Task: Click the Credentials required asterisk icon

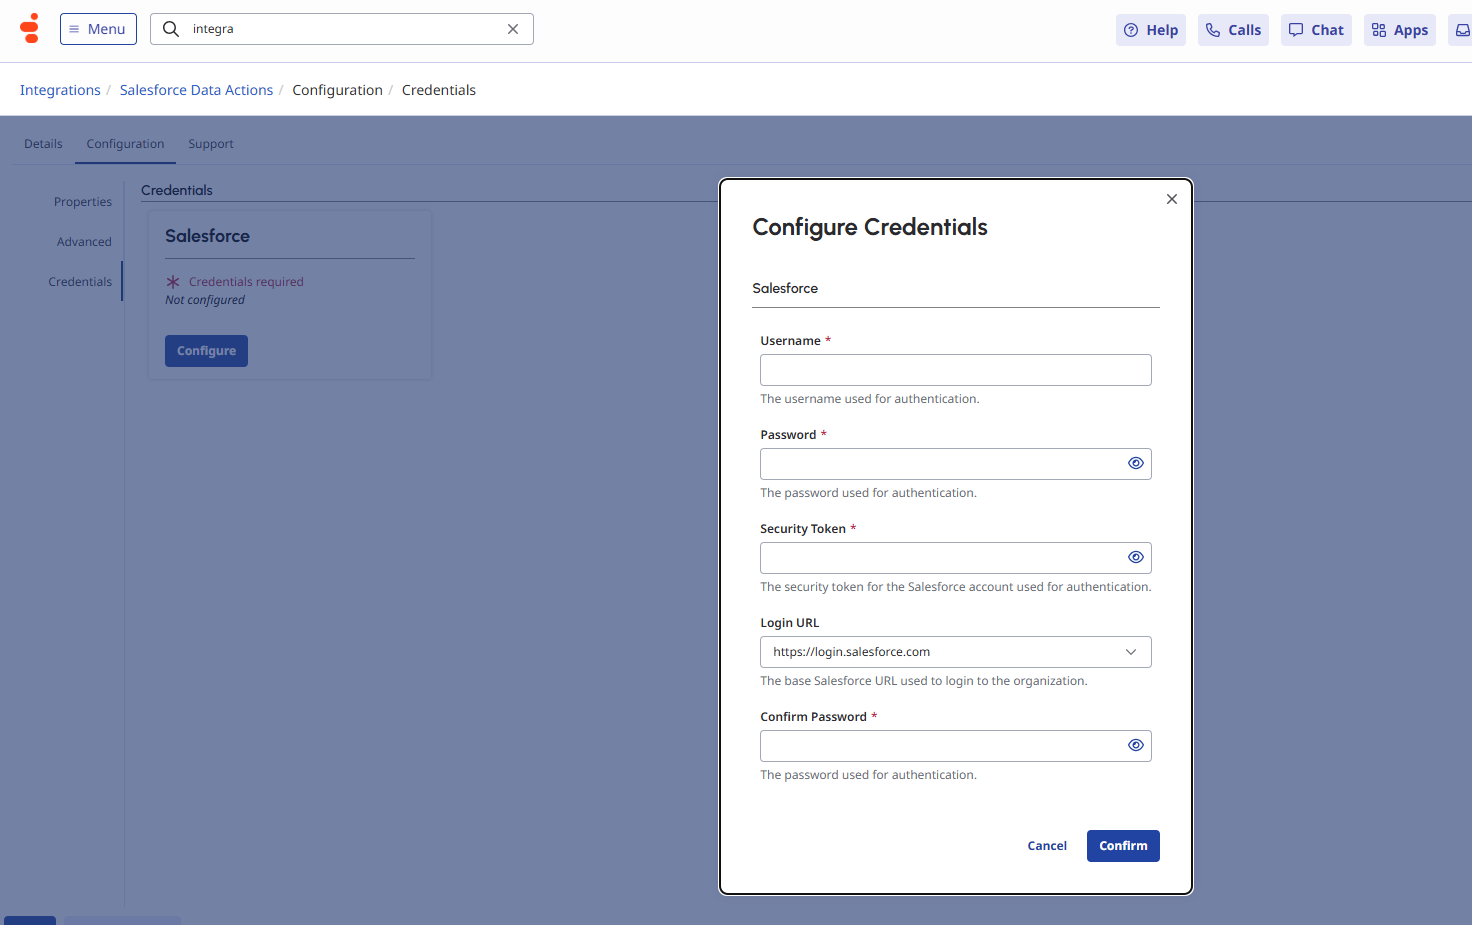Action: coord(173,282)
